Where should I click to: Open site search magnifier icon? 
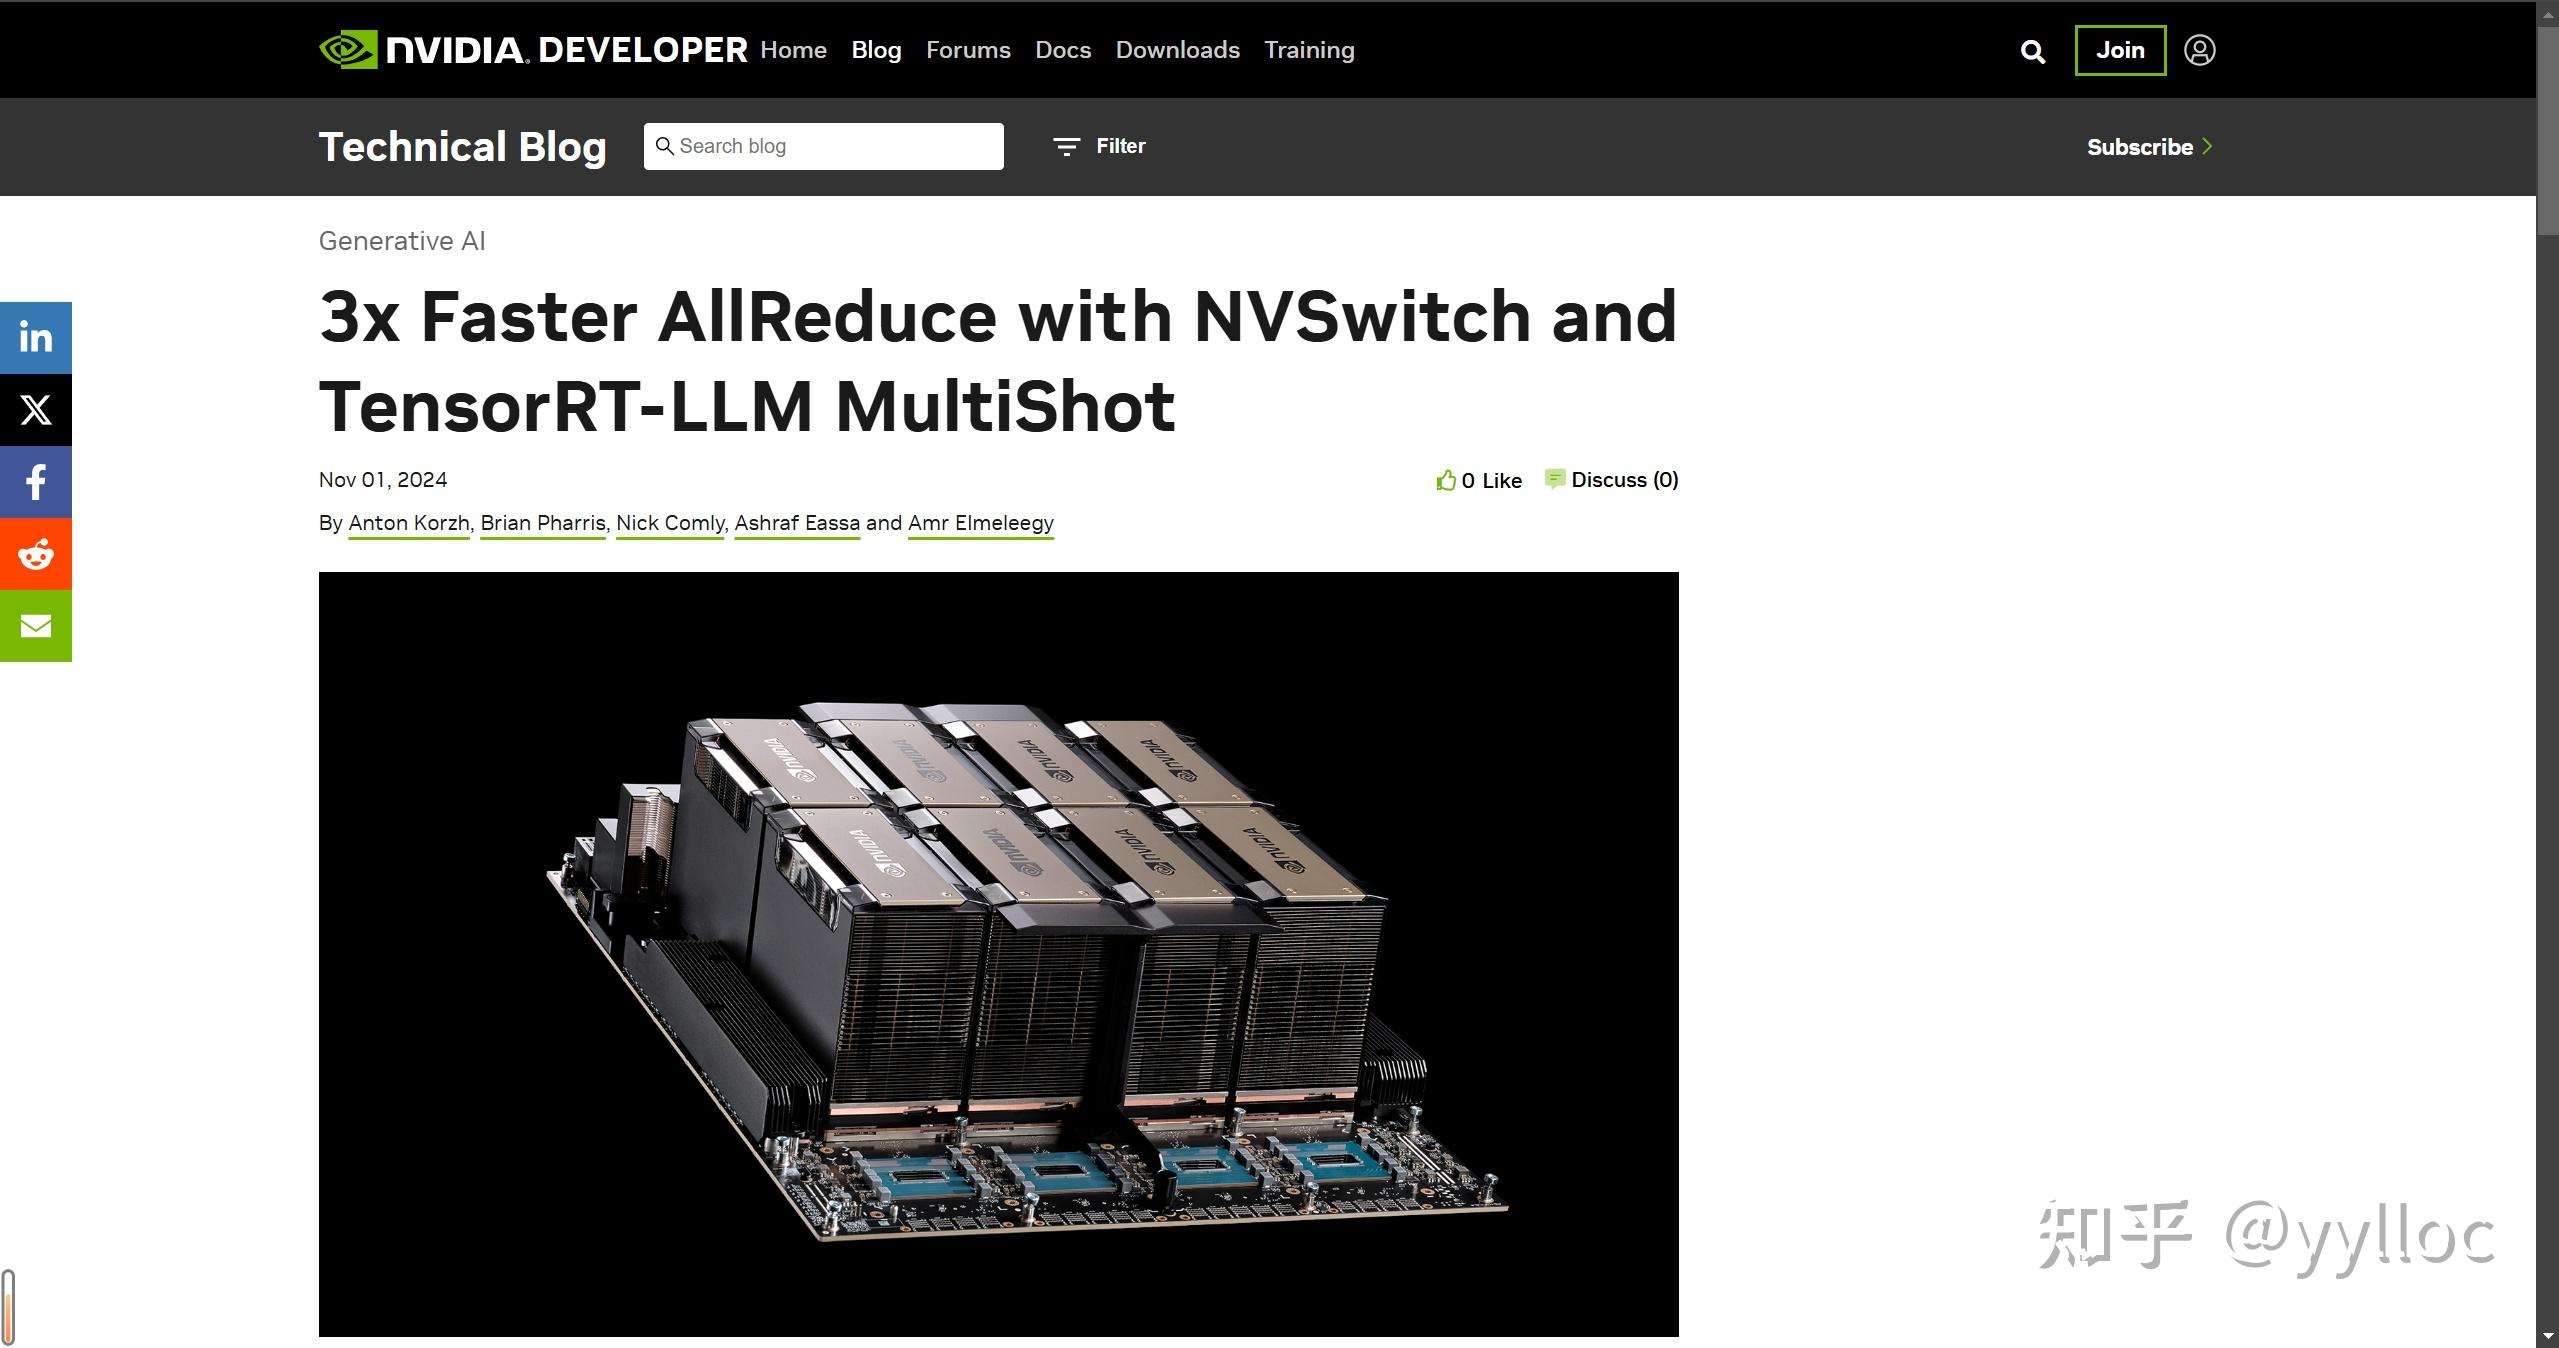(2032, 51)
